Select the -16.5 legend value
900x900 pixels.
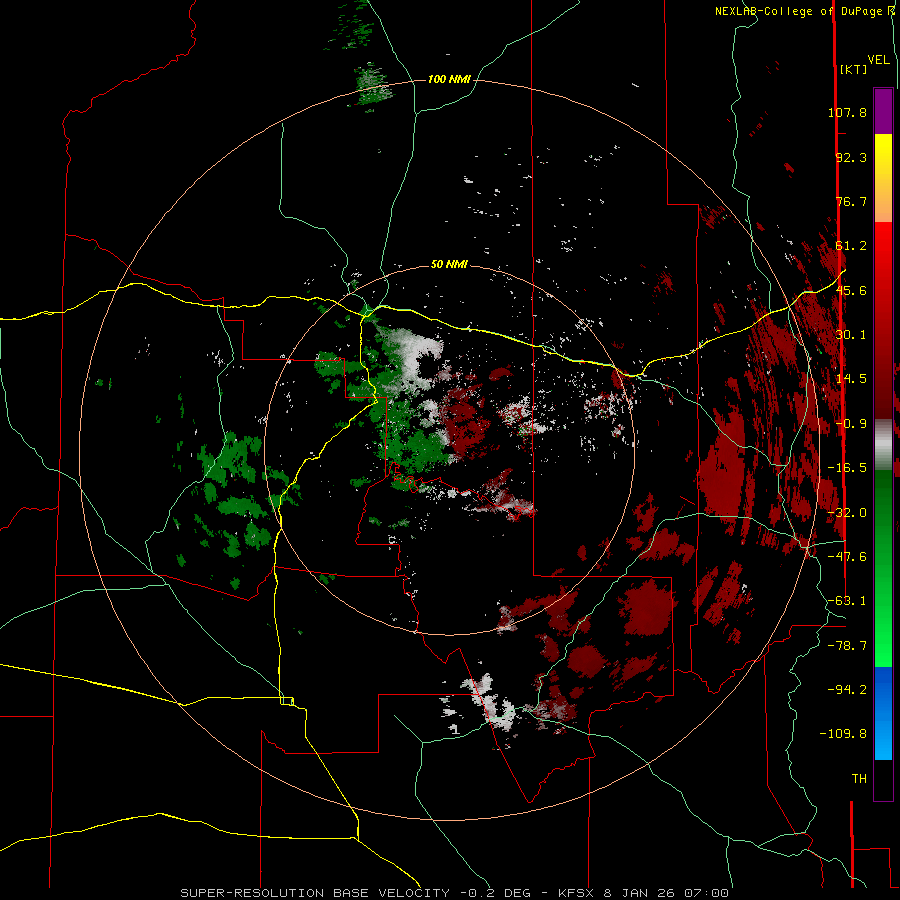847,468
